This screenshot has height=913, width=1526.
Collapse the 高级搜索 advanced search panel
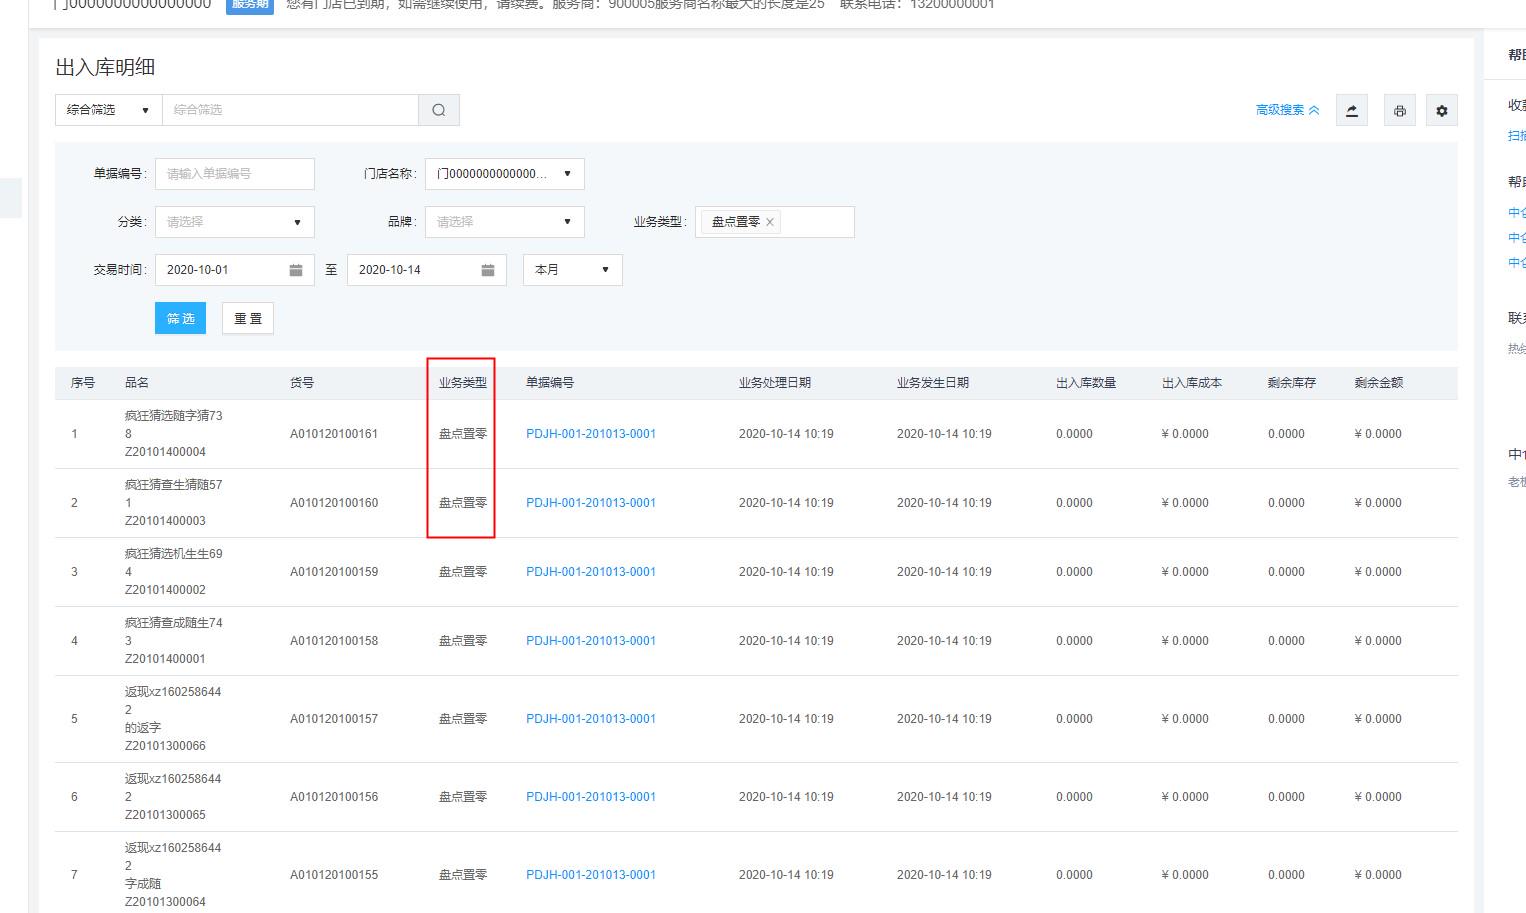1287,110
